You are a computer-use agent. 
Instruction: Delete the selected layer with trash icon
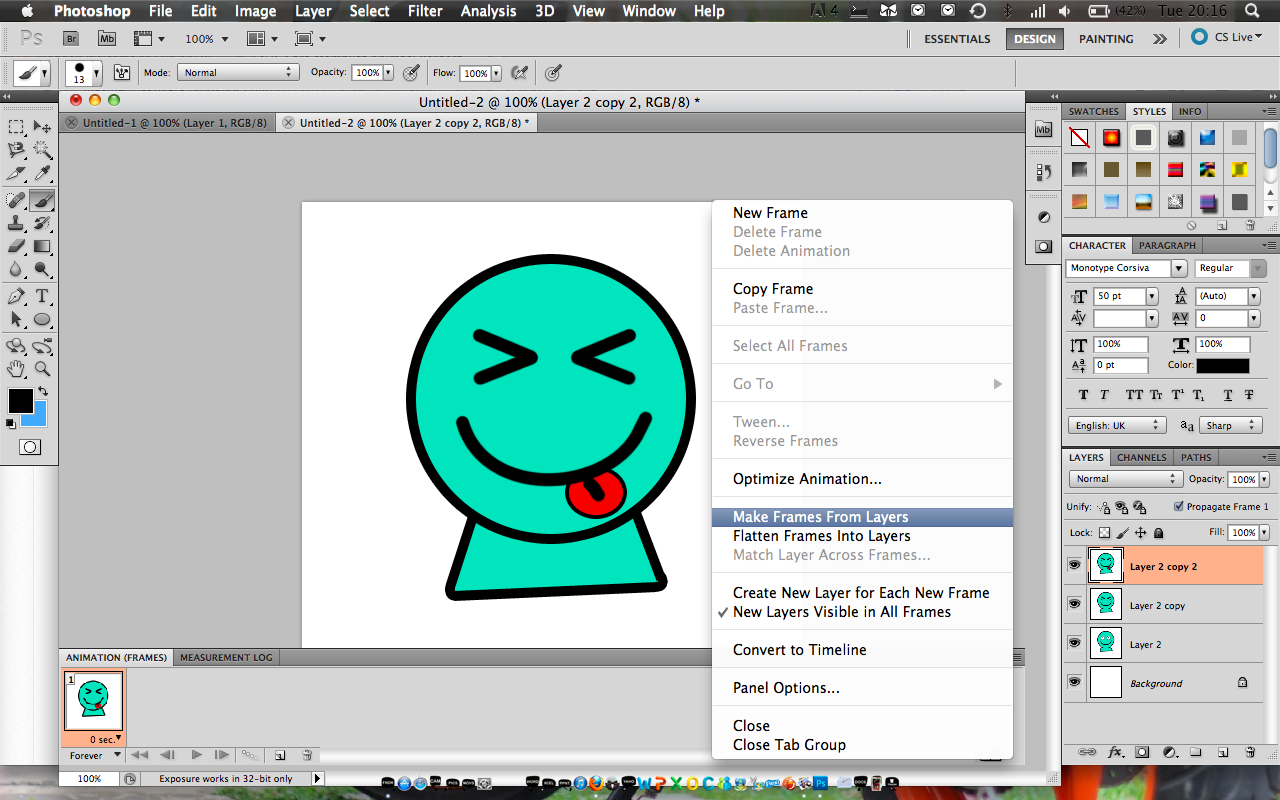1250,752
